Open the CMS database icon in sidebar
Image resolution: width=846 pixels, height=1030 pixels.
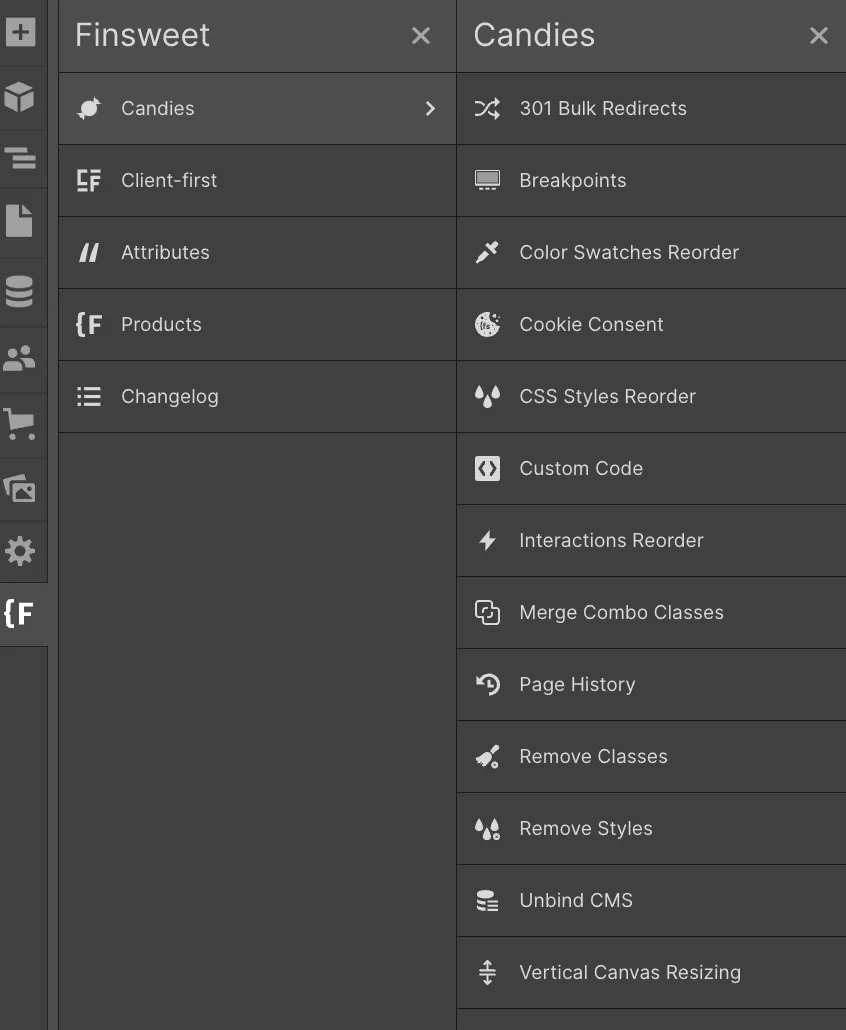point(19,291)
